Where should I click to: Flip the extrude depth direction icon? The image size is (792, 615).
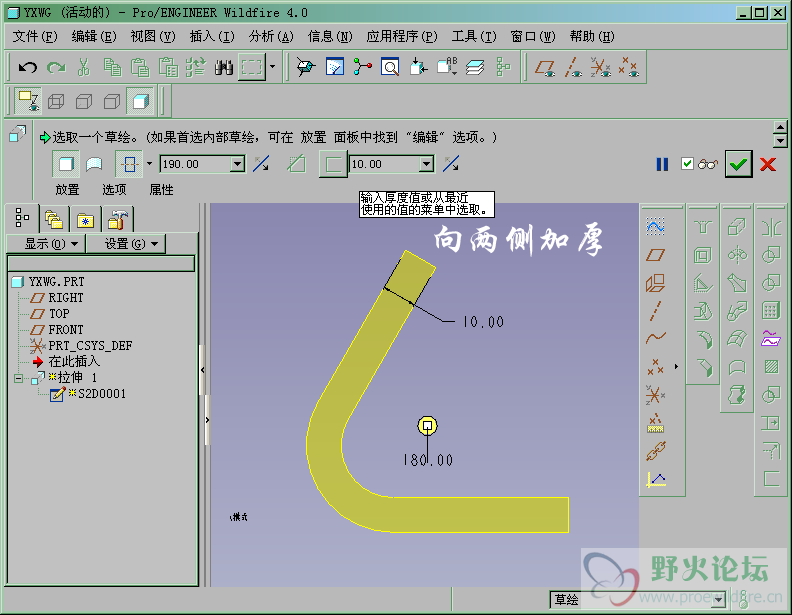coord(261,164)
